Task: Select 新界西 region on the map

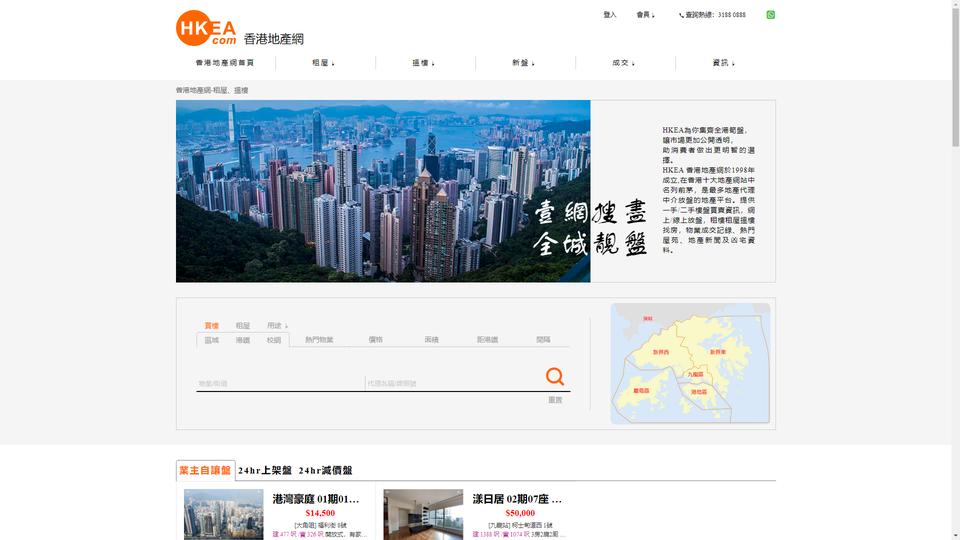Action: [x=661, y=352]
